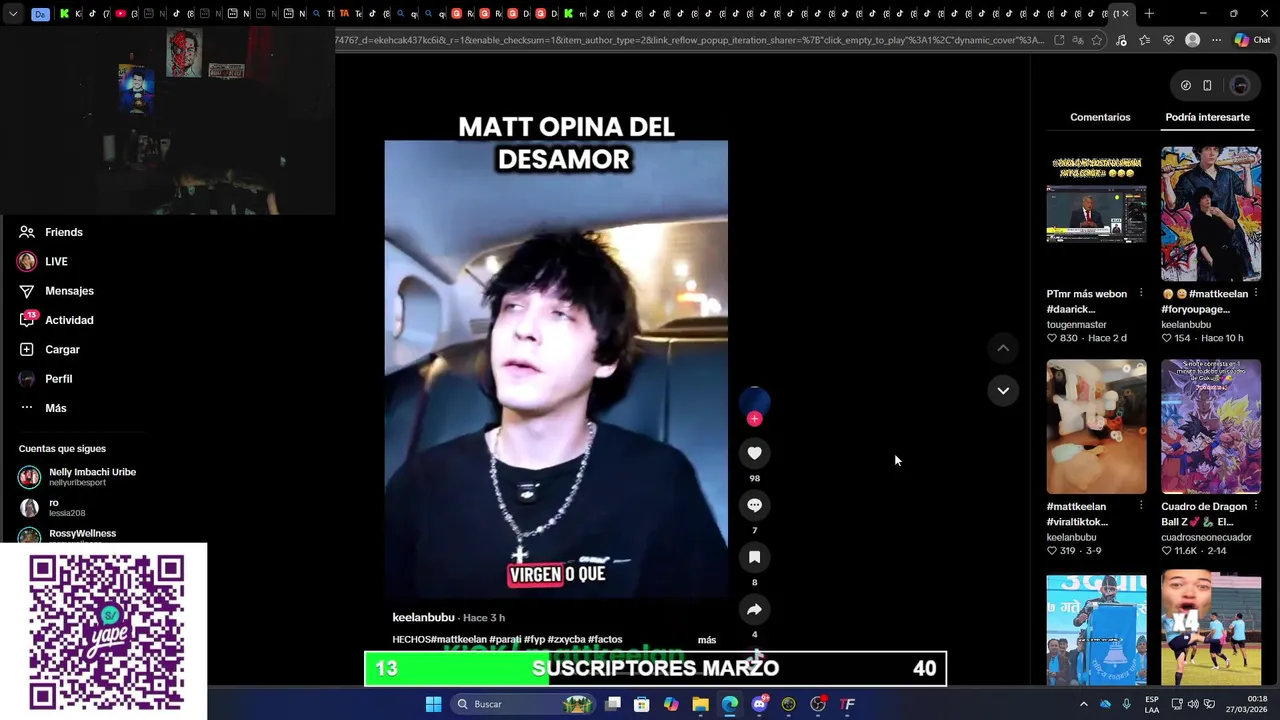The width and height of the screenshot is (1280, 720).
Task: Click the #zxycba hashtag in the caption
Action: (566, 640)
